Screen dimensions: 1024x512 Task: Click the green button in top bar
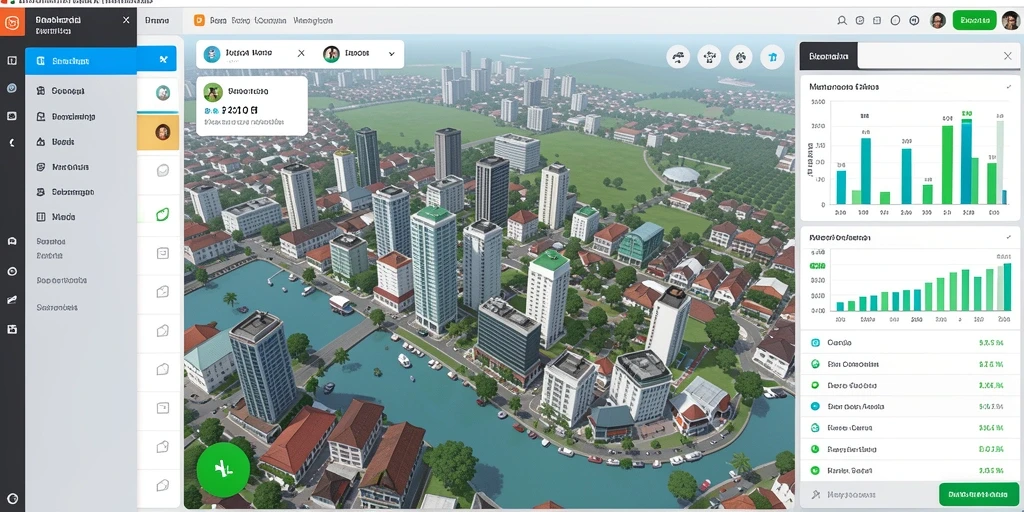(x=974, y=20)
